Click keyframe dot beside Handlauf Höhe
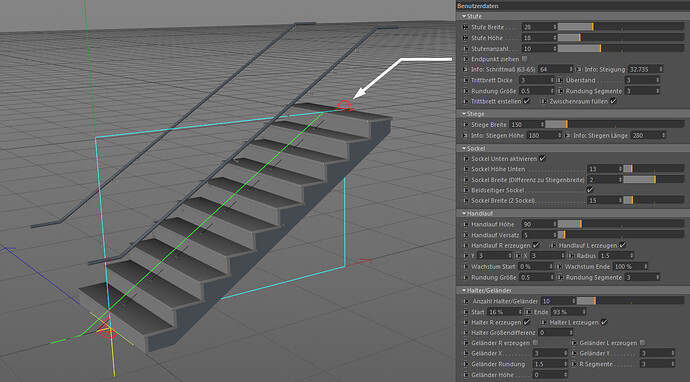The width and height of the screenshot is (690, 382). point(466,224)
